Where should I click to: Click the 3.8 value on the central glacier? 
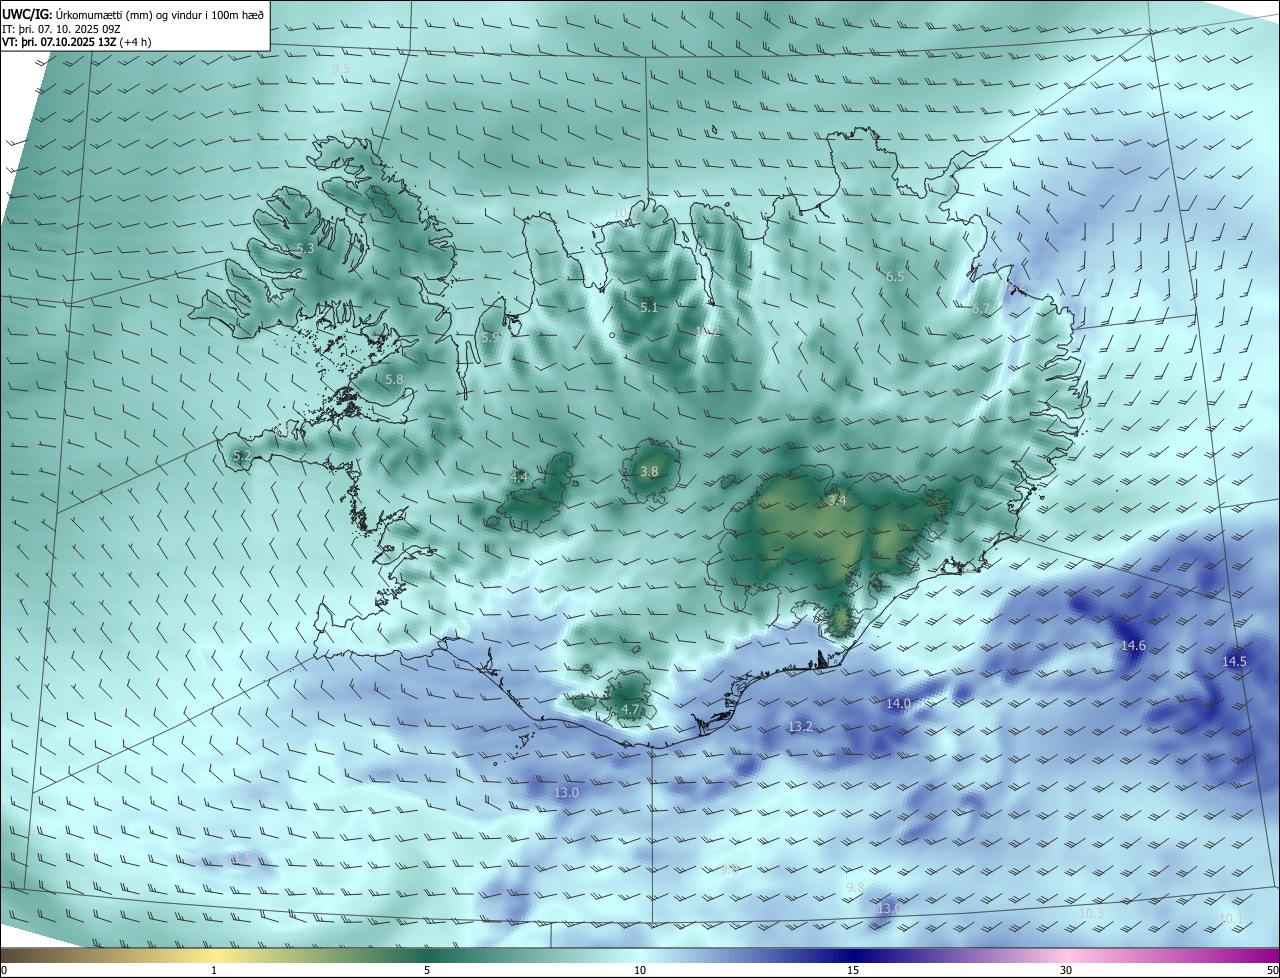[x=649, y=471]
